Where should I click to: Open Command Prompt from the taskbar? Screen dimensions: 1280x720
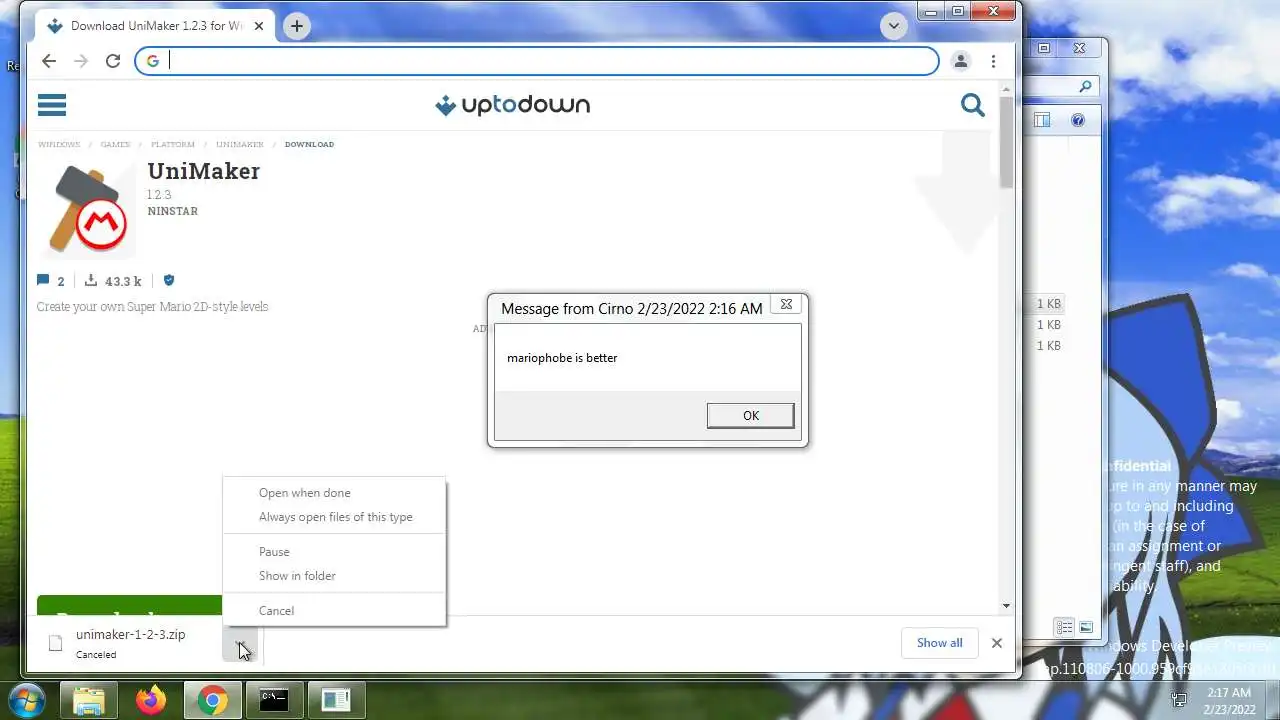274,700
